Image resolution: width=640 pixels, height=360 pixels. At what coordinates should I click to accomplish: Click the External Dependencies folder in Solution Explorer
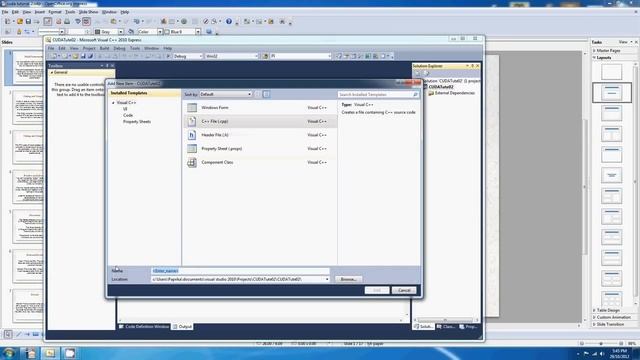pos(451,93)
